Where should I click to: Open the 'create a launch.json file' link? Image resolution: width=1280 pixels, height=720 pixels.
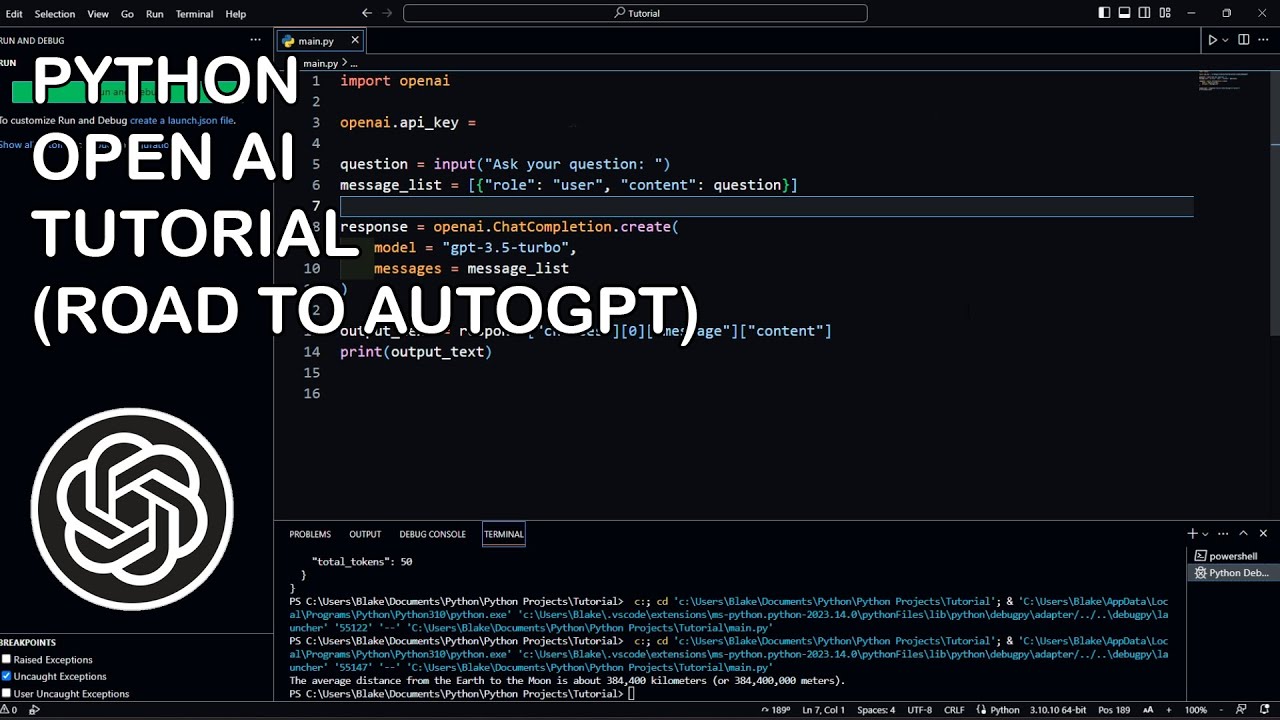[x=182, y=120]
